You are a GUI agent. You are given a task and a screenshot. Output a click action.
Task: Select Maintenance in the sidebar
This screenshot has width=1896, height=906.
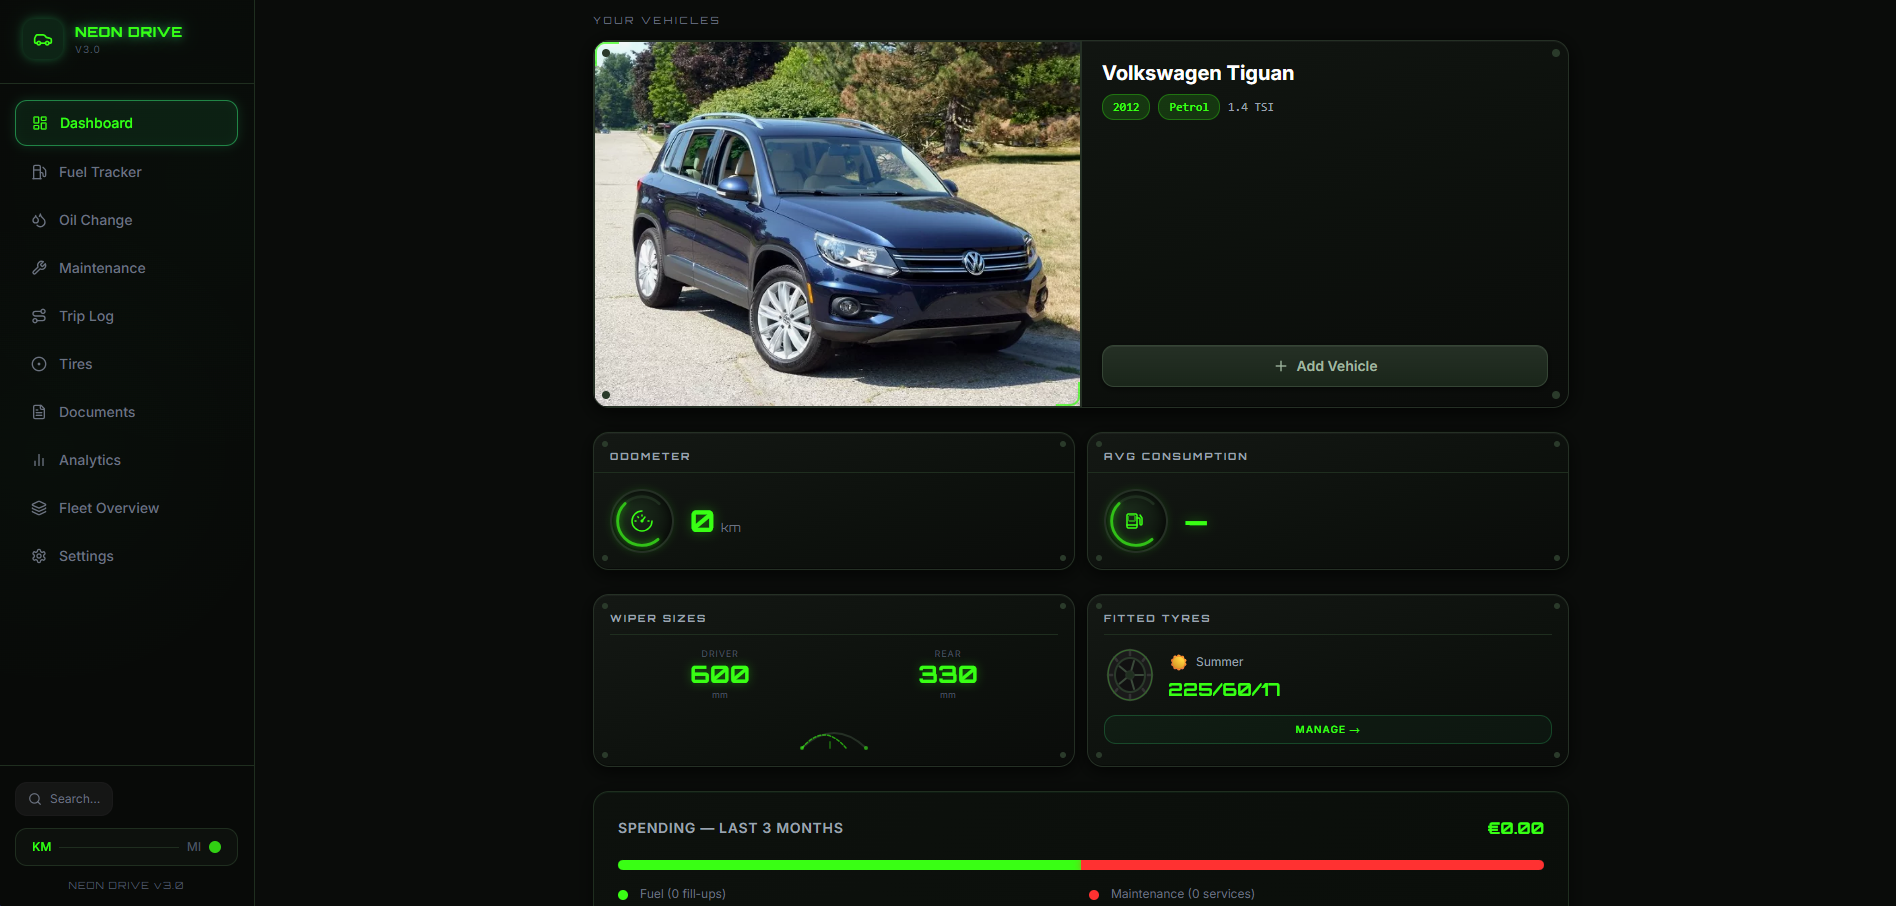126,268
